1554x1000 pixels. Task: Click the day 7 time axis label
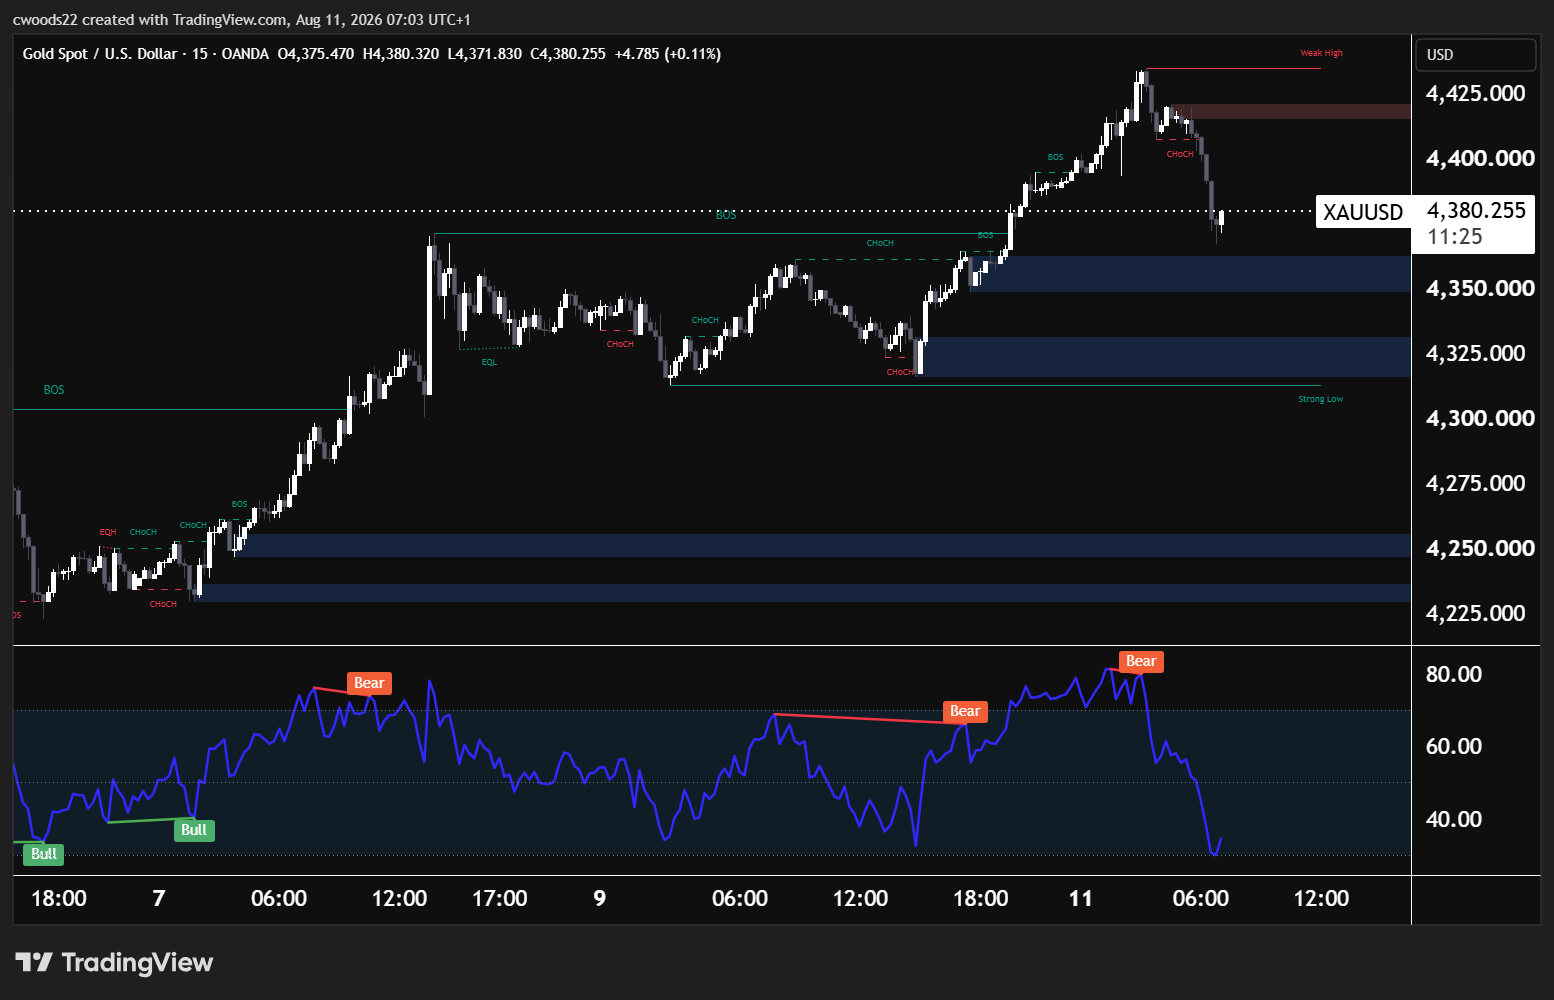tap(159, 898)
